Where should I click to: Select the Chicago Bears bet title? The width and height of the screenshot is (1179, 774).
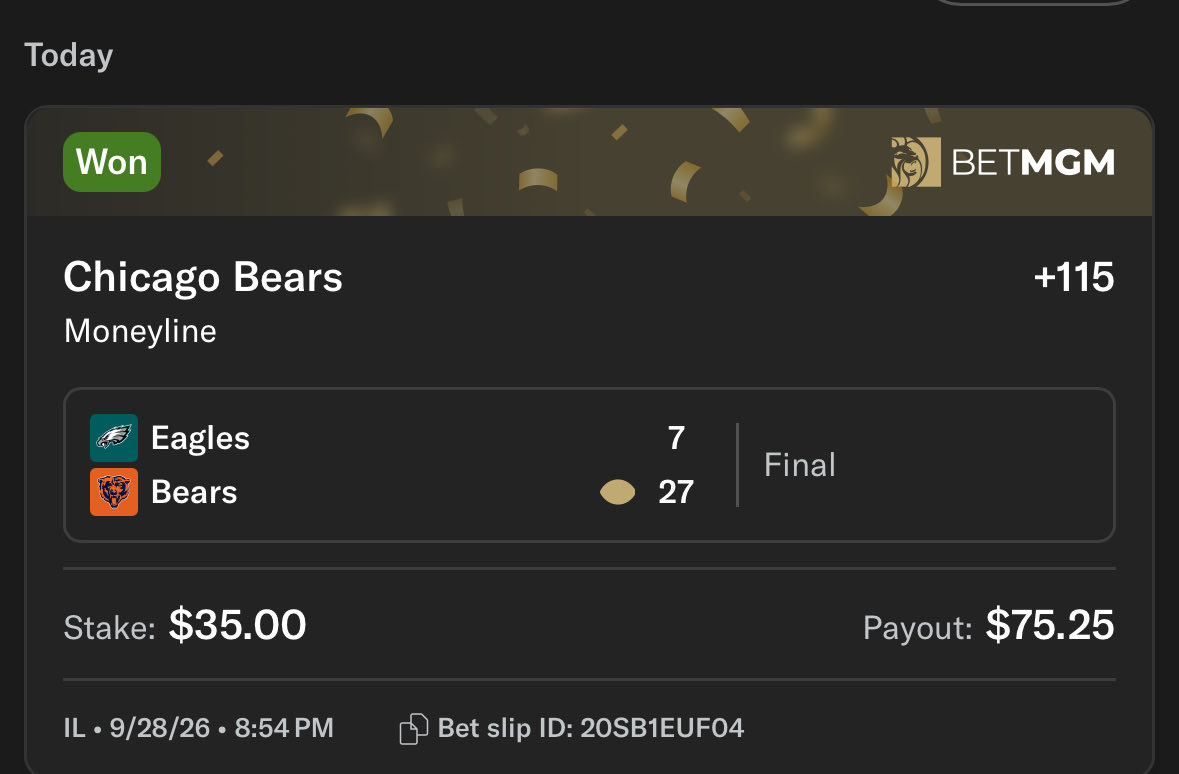point(203,277)
